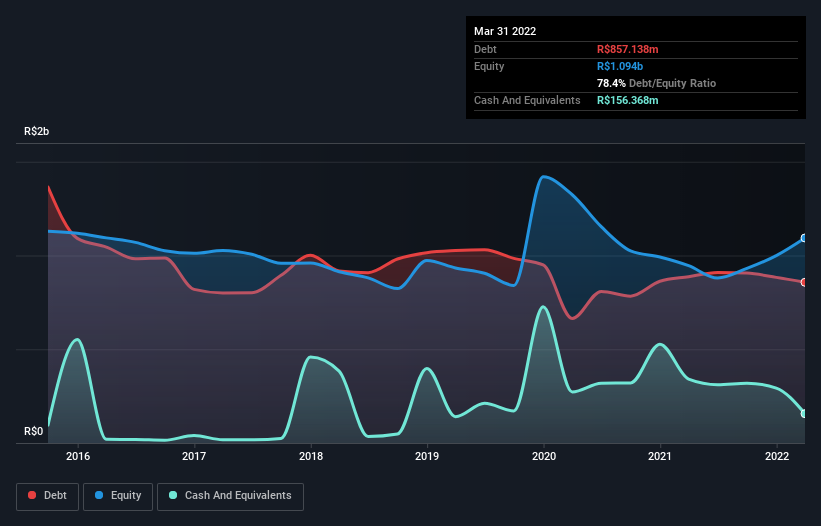Click the R$1.094b equity value
The width and height of the screenshot is (821, 526).
[x=620, y=66]
